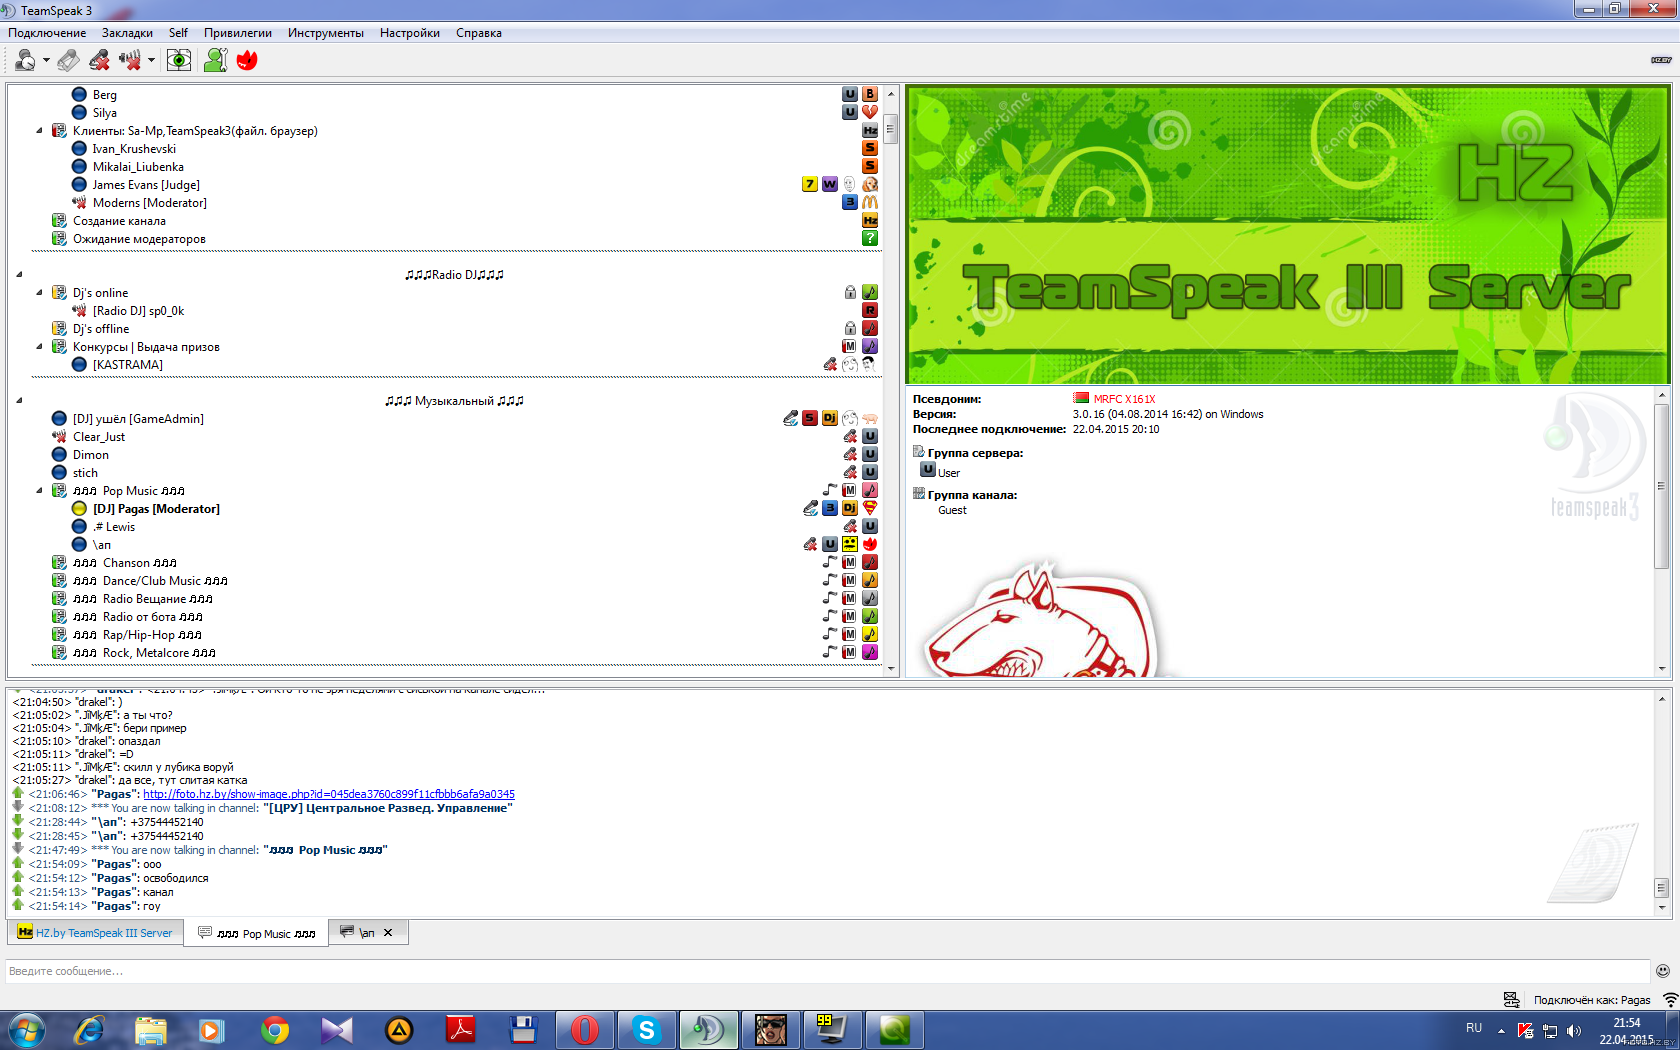This screenshot has width=1680, height=1050.
Task: Select the Chanson music channel
Action: point(125,563)
